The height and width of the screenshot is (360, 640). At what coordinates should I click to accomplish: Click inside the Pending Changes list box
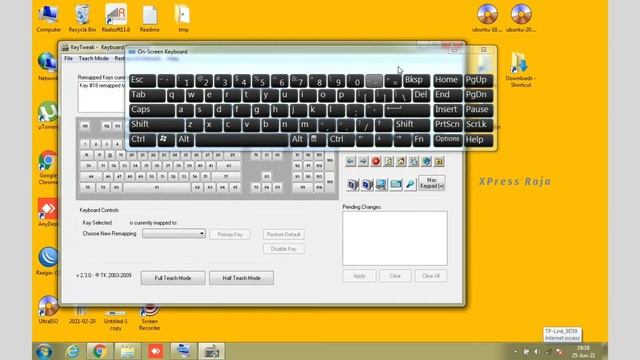pyautogui.click(x=395, y=238)
